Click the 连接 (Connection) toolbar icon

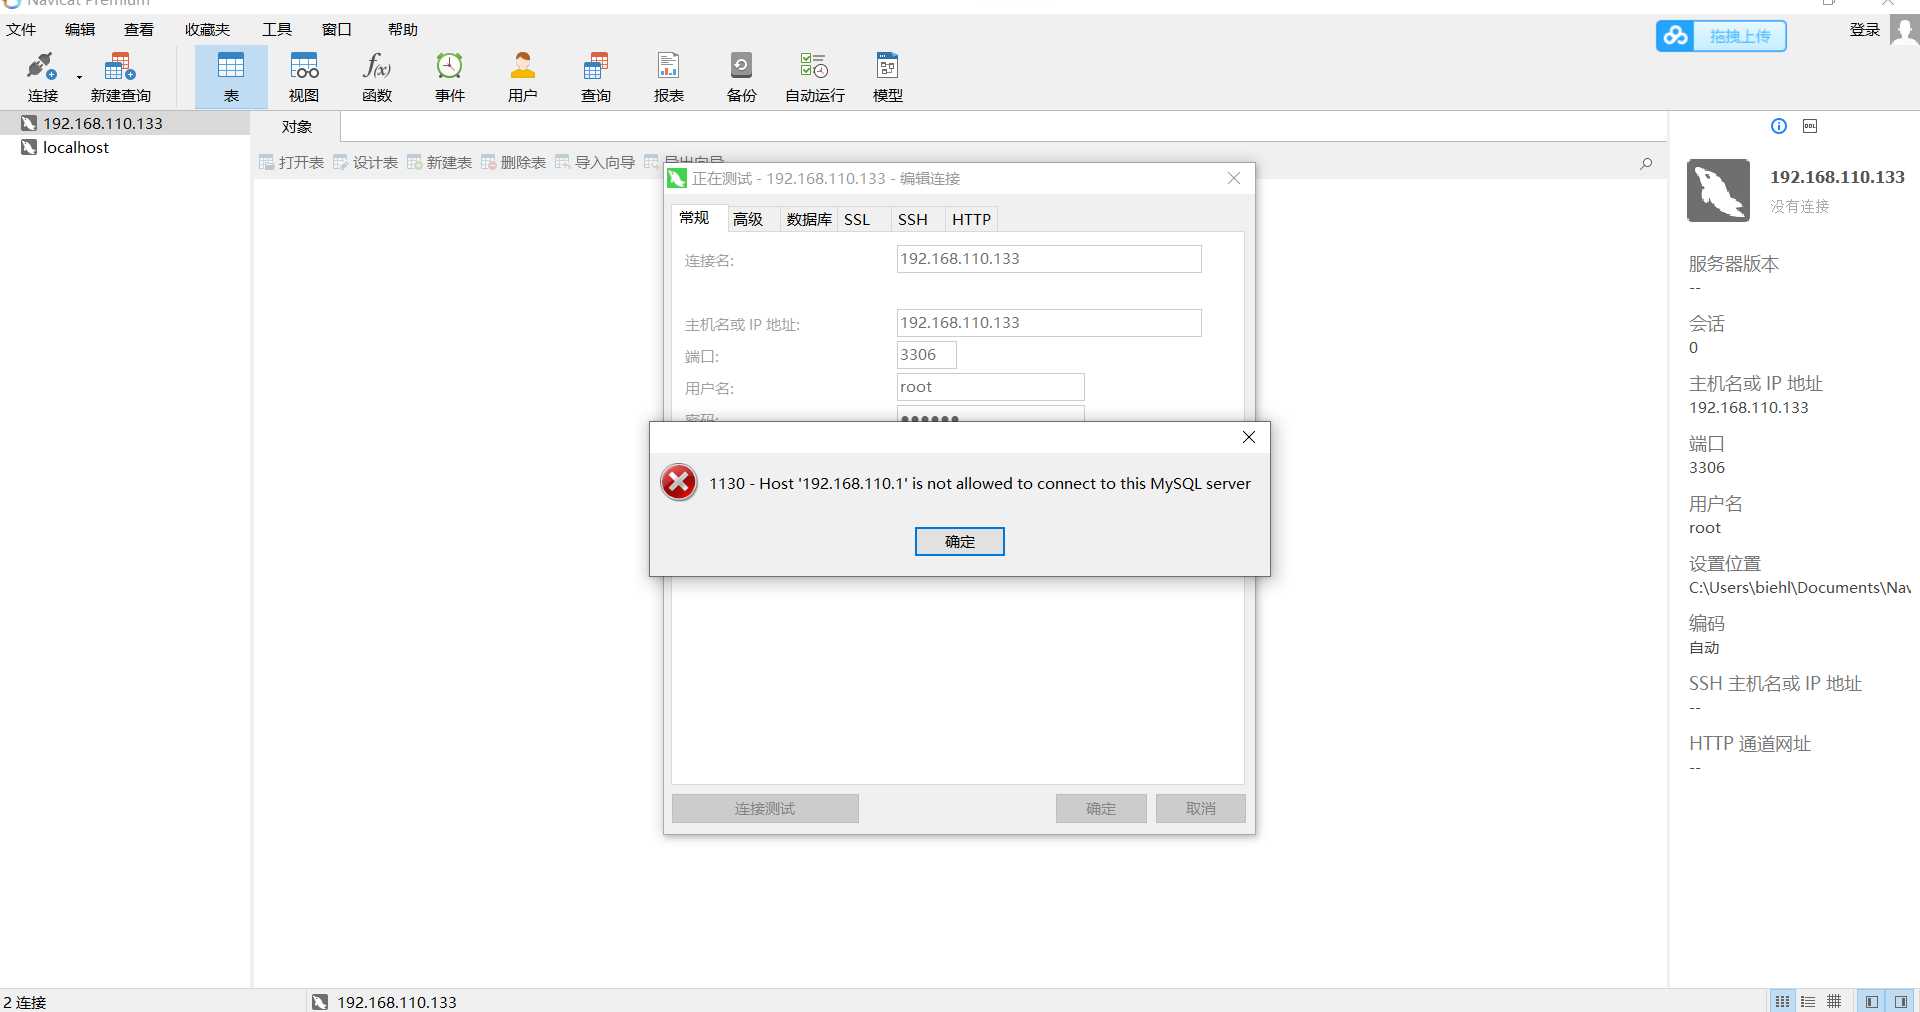(42, 77)
